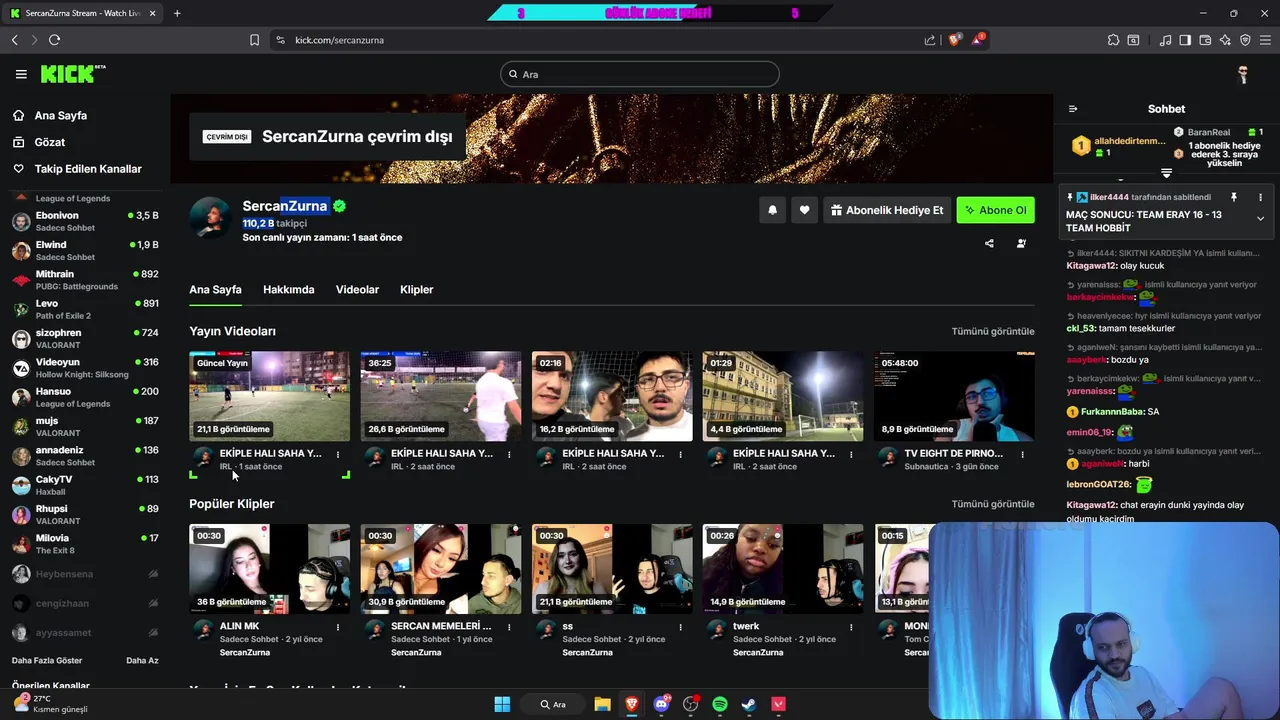The height and width of the screenshot is (720, 1280).
Task: Open the twerk clip thumbnail
Action: click(783, 569)
